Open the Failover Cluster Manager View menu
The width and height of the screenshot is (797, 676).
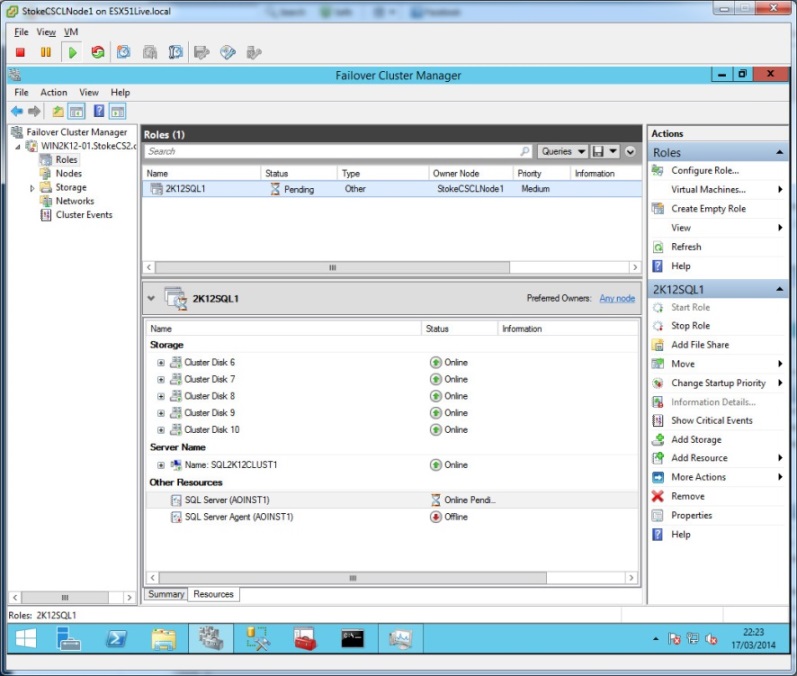(x=89, y=92)
